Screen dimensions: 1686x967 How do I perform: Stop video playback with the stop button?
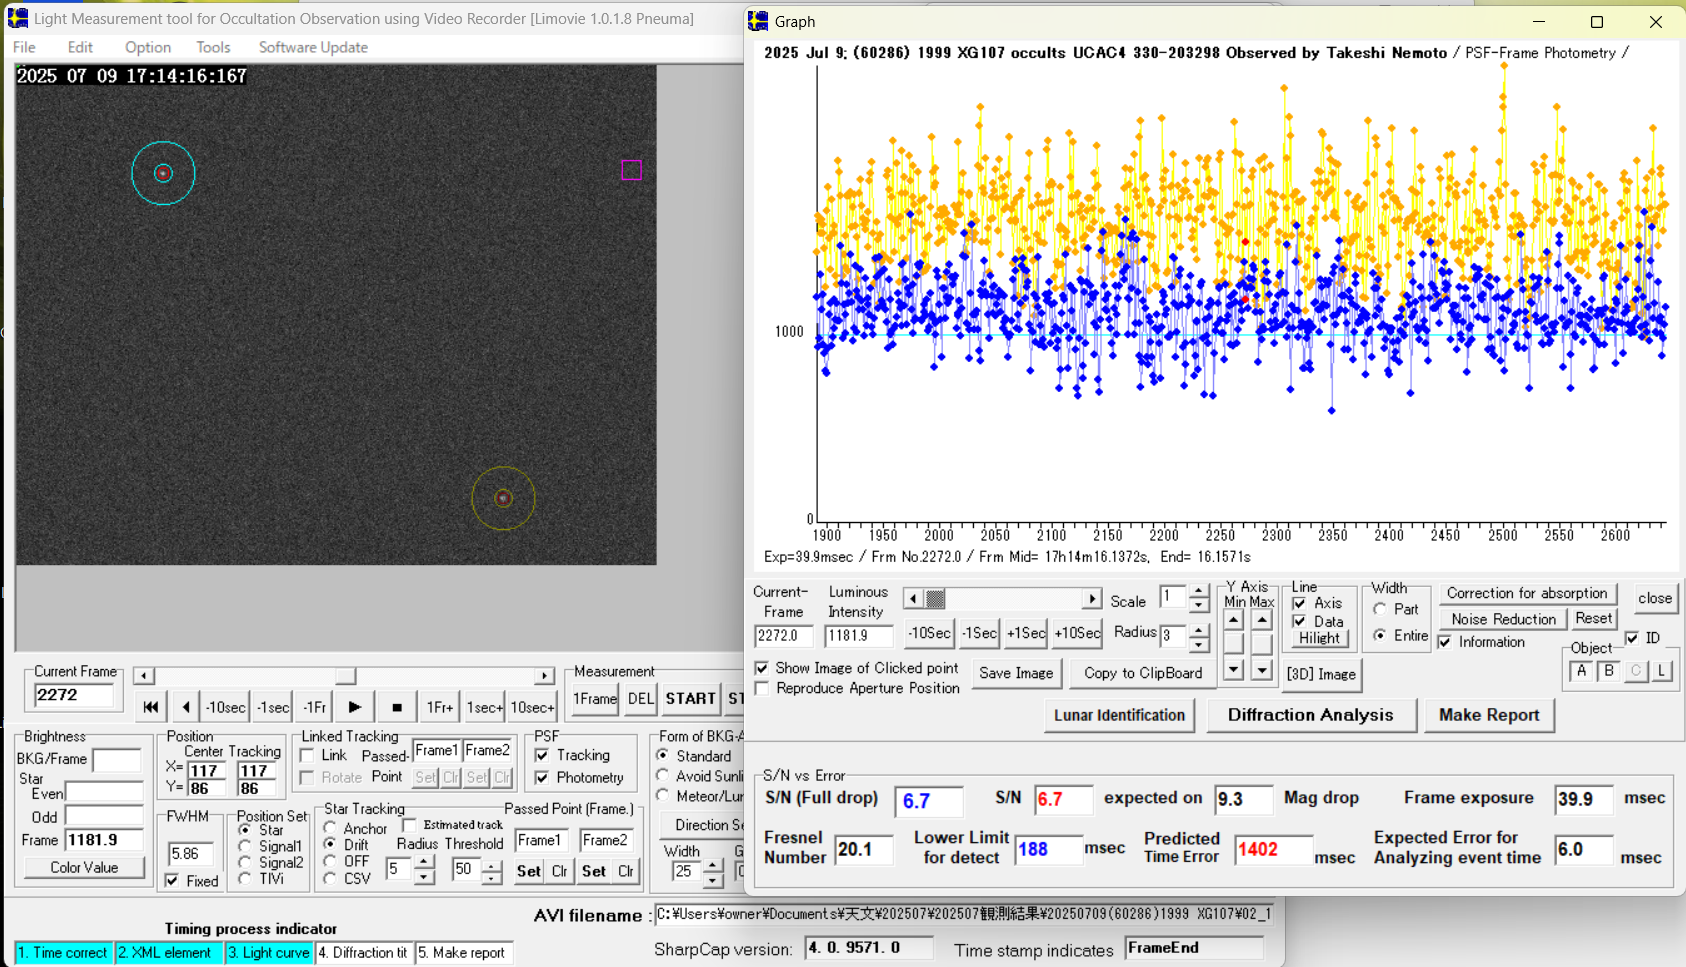tap(397, 707)
